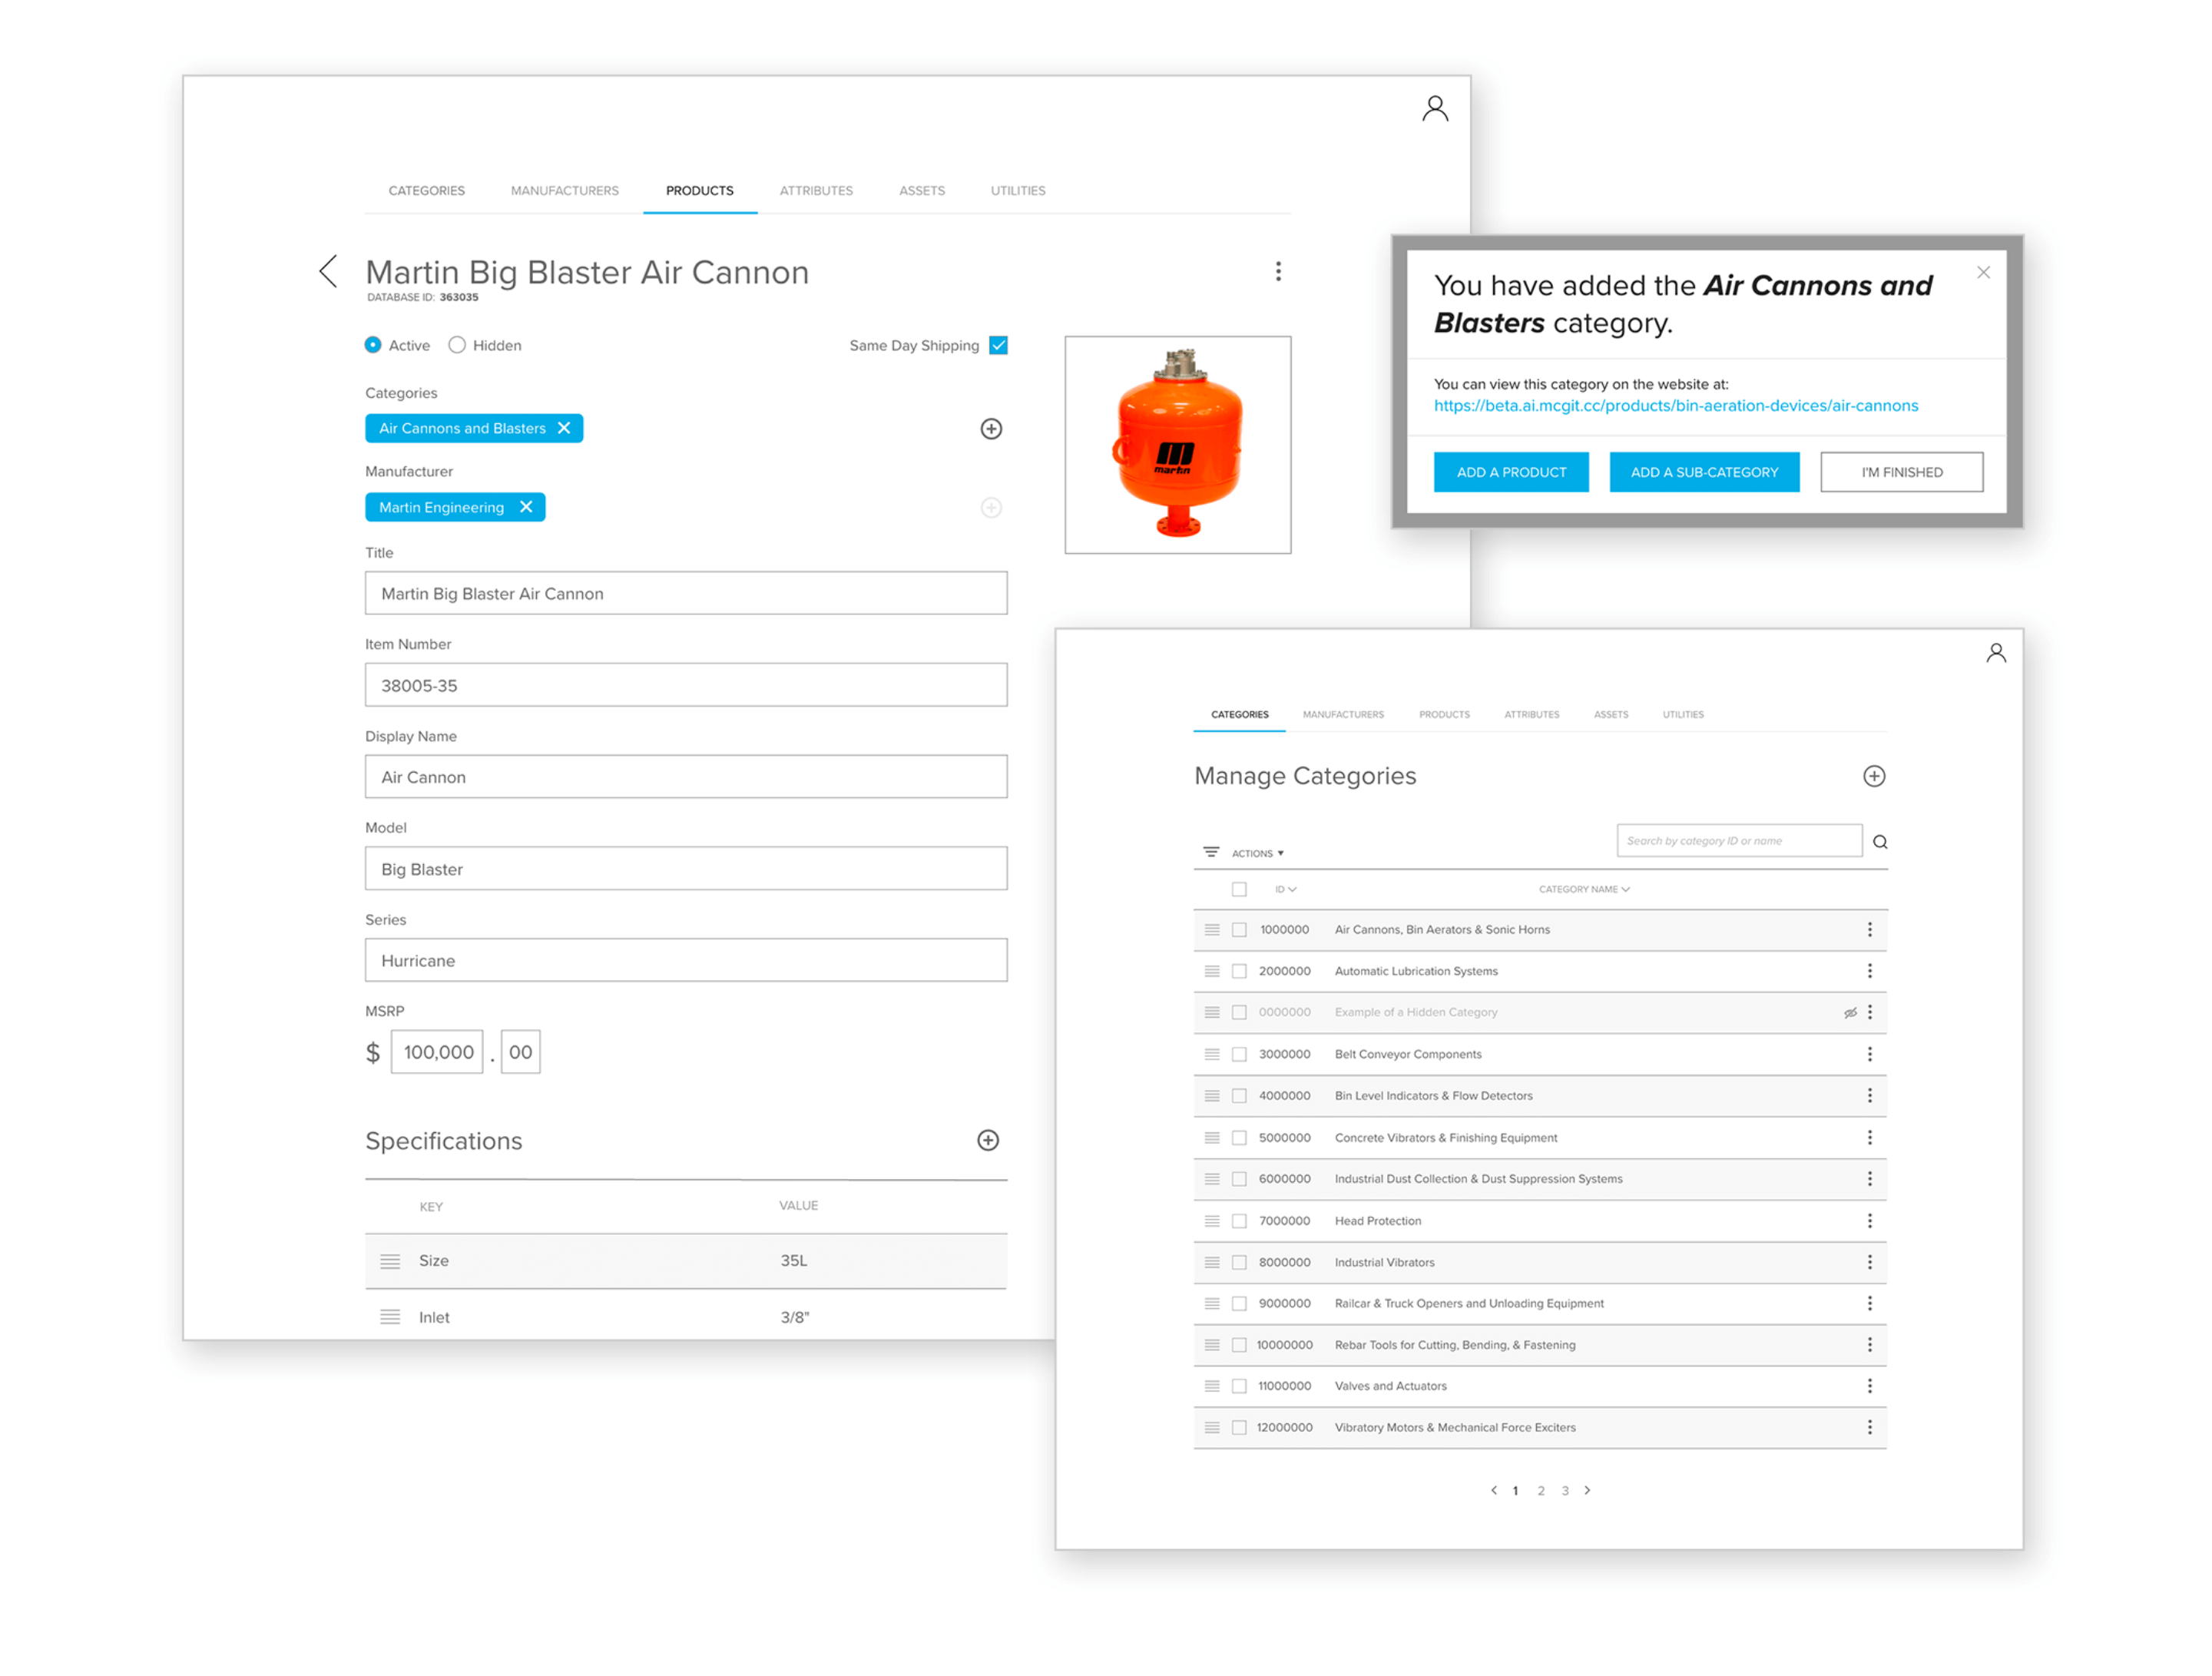Open the Manufacturers tab in product window
This screenshot has height=1676, width=2212.
click(x=564, y=190)
